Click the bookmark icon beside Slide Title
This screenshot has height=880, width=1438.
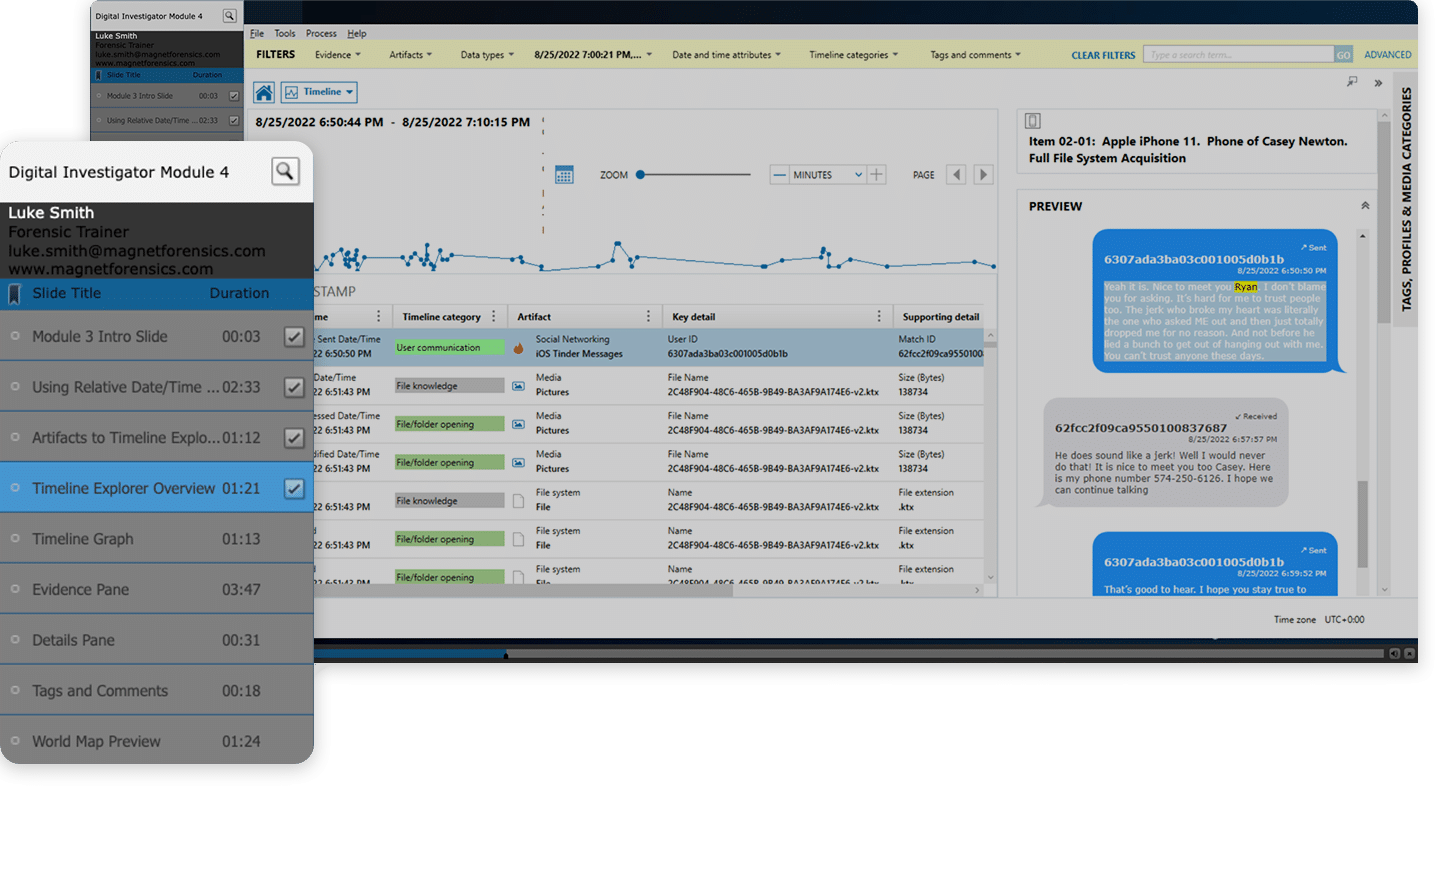tap(14, 294)
